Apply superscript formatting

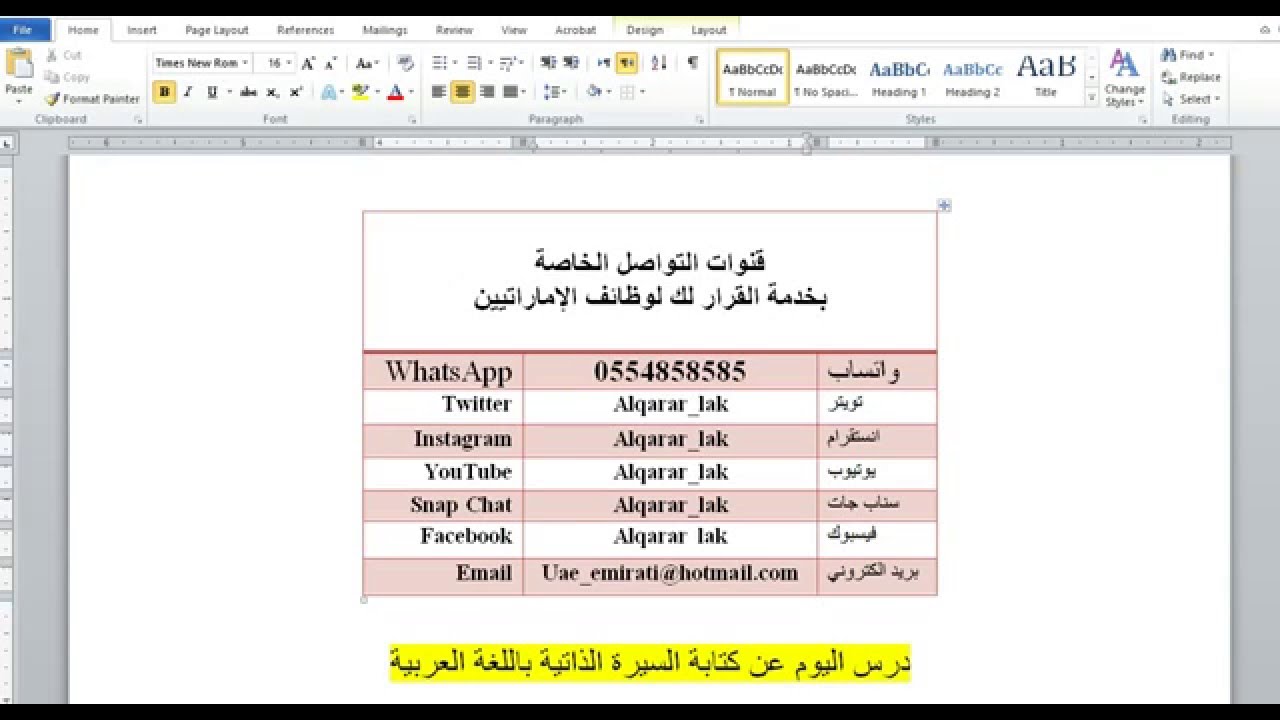point(296,92)
